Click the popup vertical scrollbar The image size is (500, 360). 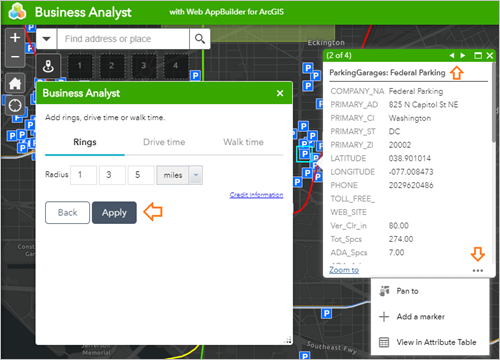coord(493,103)
